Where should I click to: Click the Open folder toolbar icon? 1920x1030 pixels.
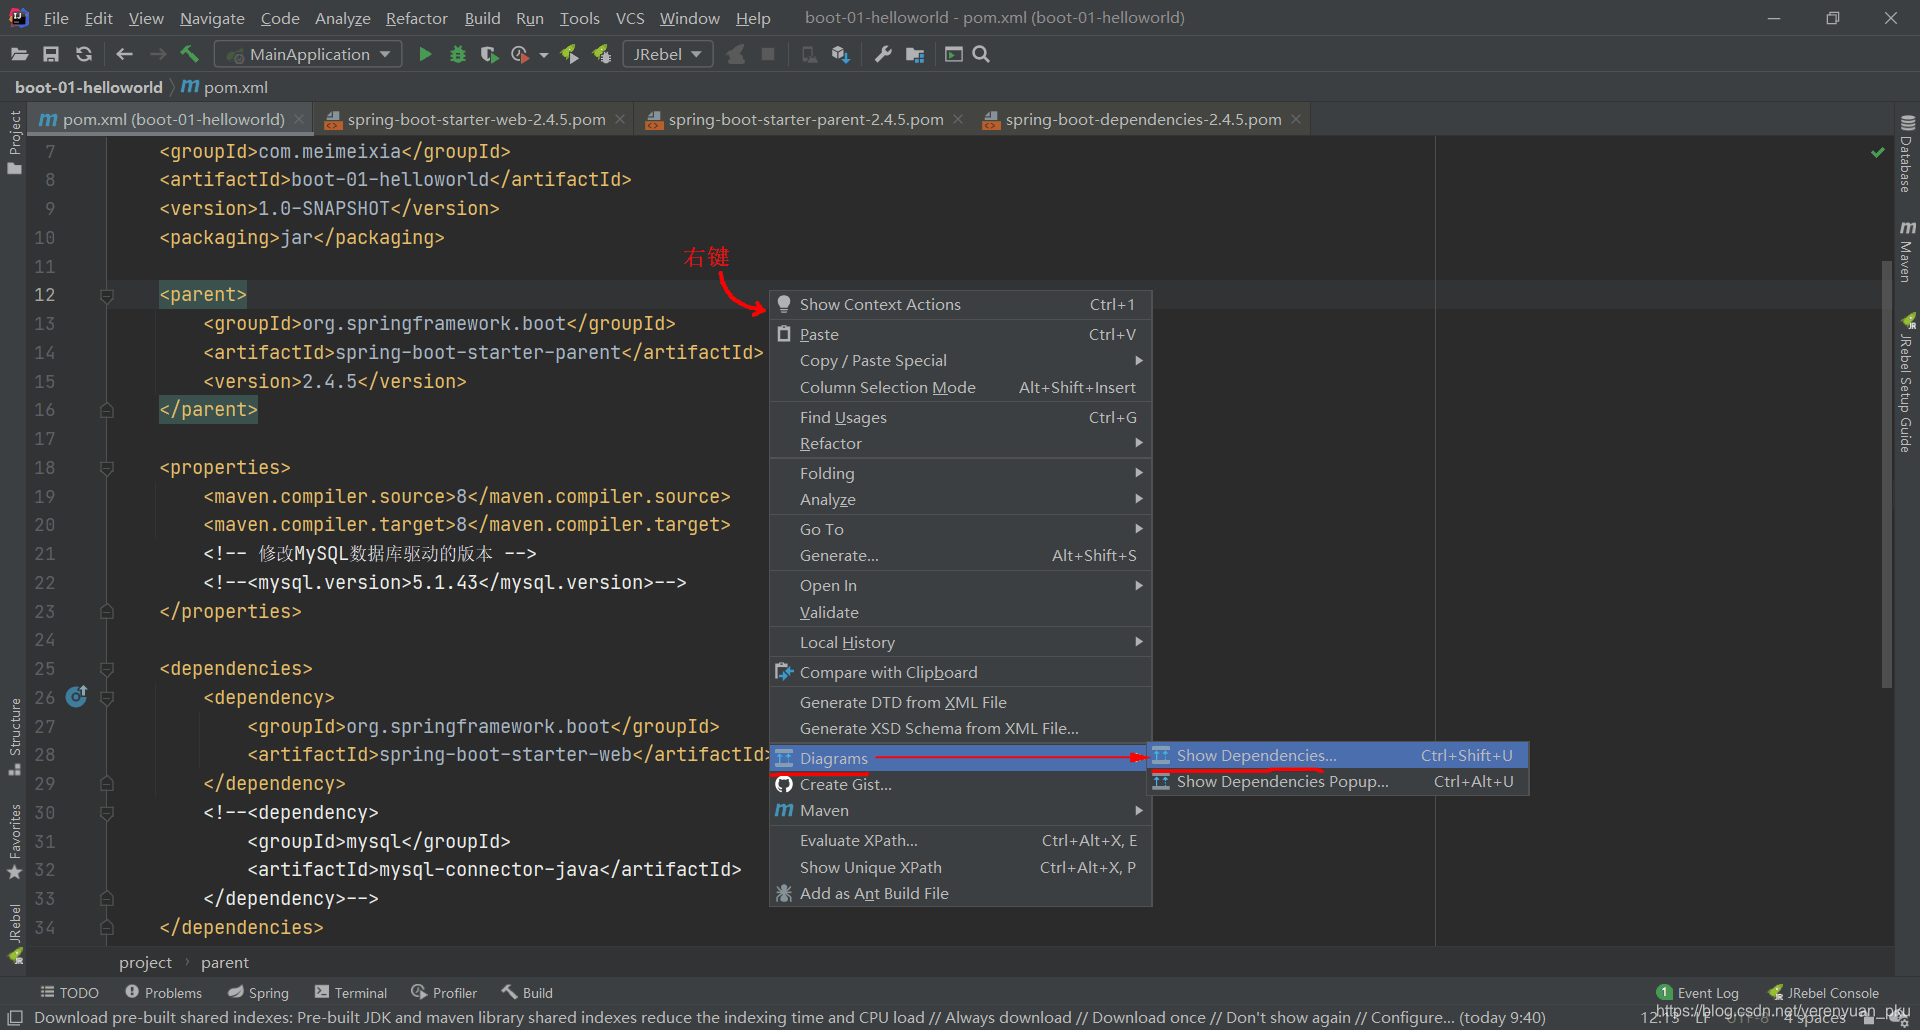point(19,54)
